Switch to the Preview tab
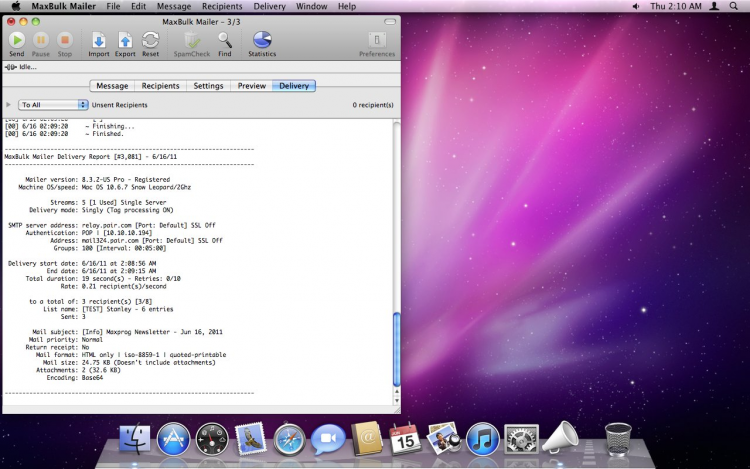The height and width of the screenshot is (469, 750). pos(252,86)
